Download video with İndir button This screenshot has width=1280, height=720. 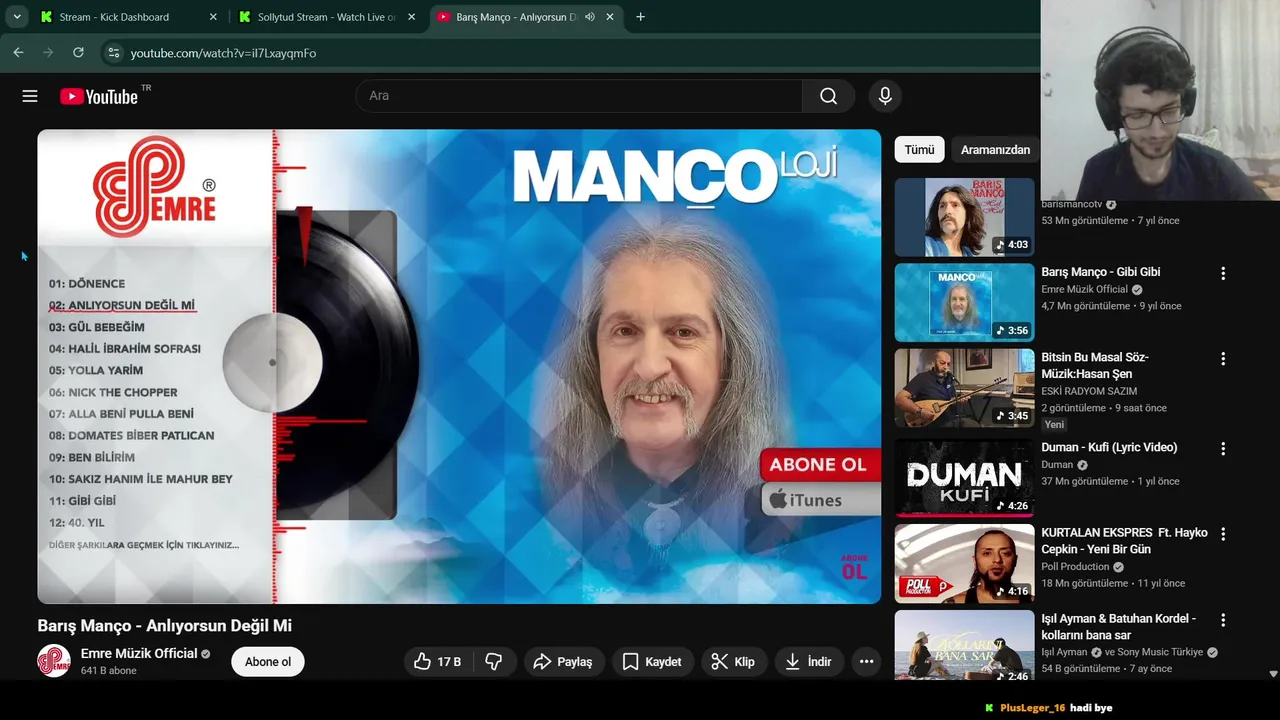tap(809, 662)
